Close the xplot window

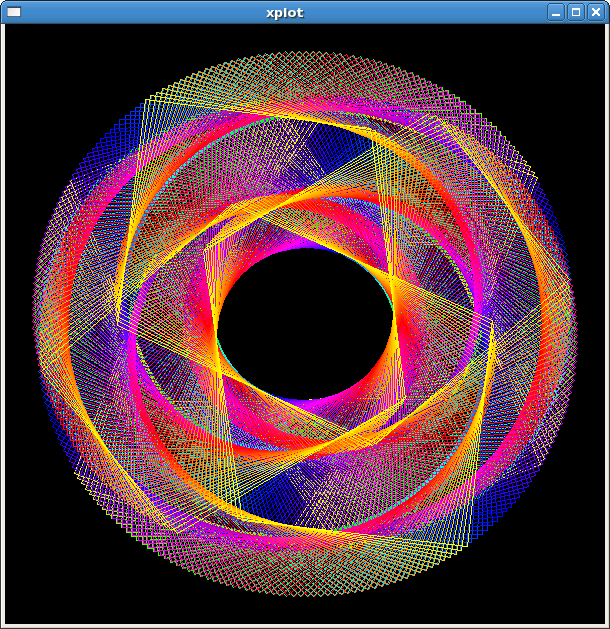tap(596, 12)
